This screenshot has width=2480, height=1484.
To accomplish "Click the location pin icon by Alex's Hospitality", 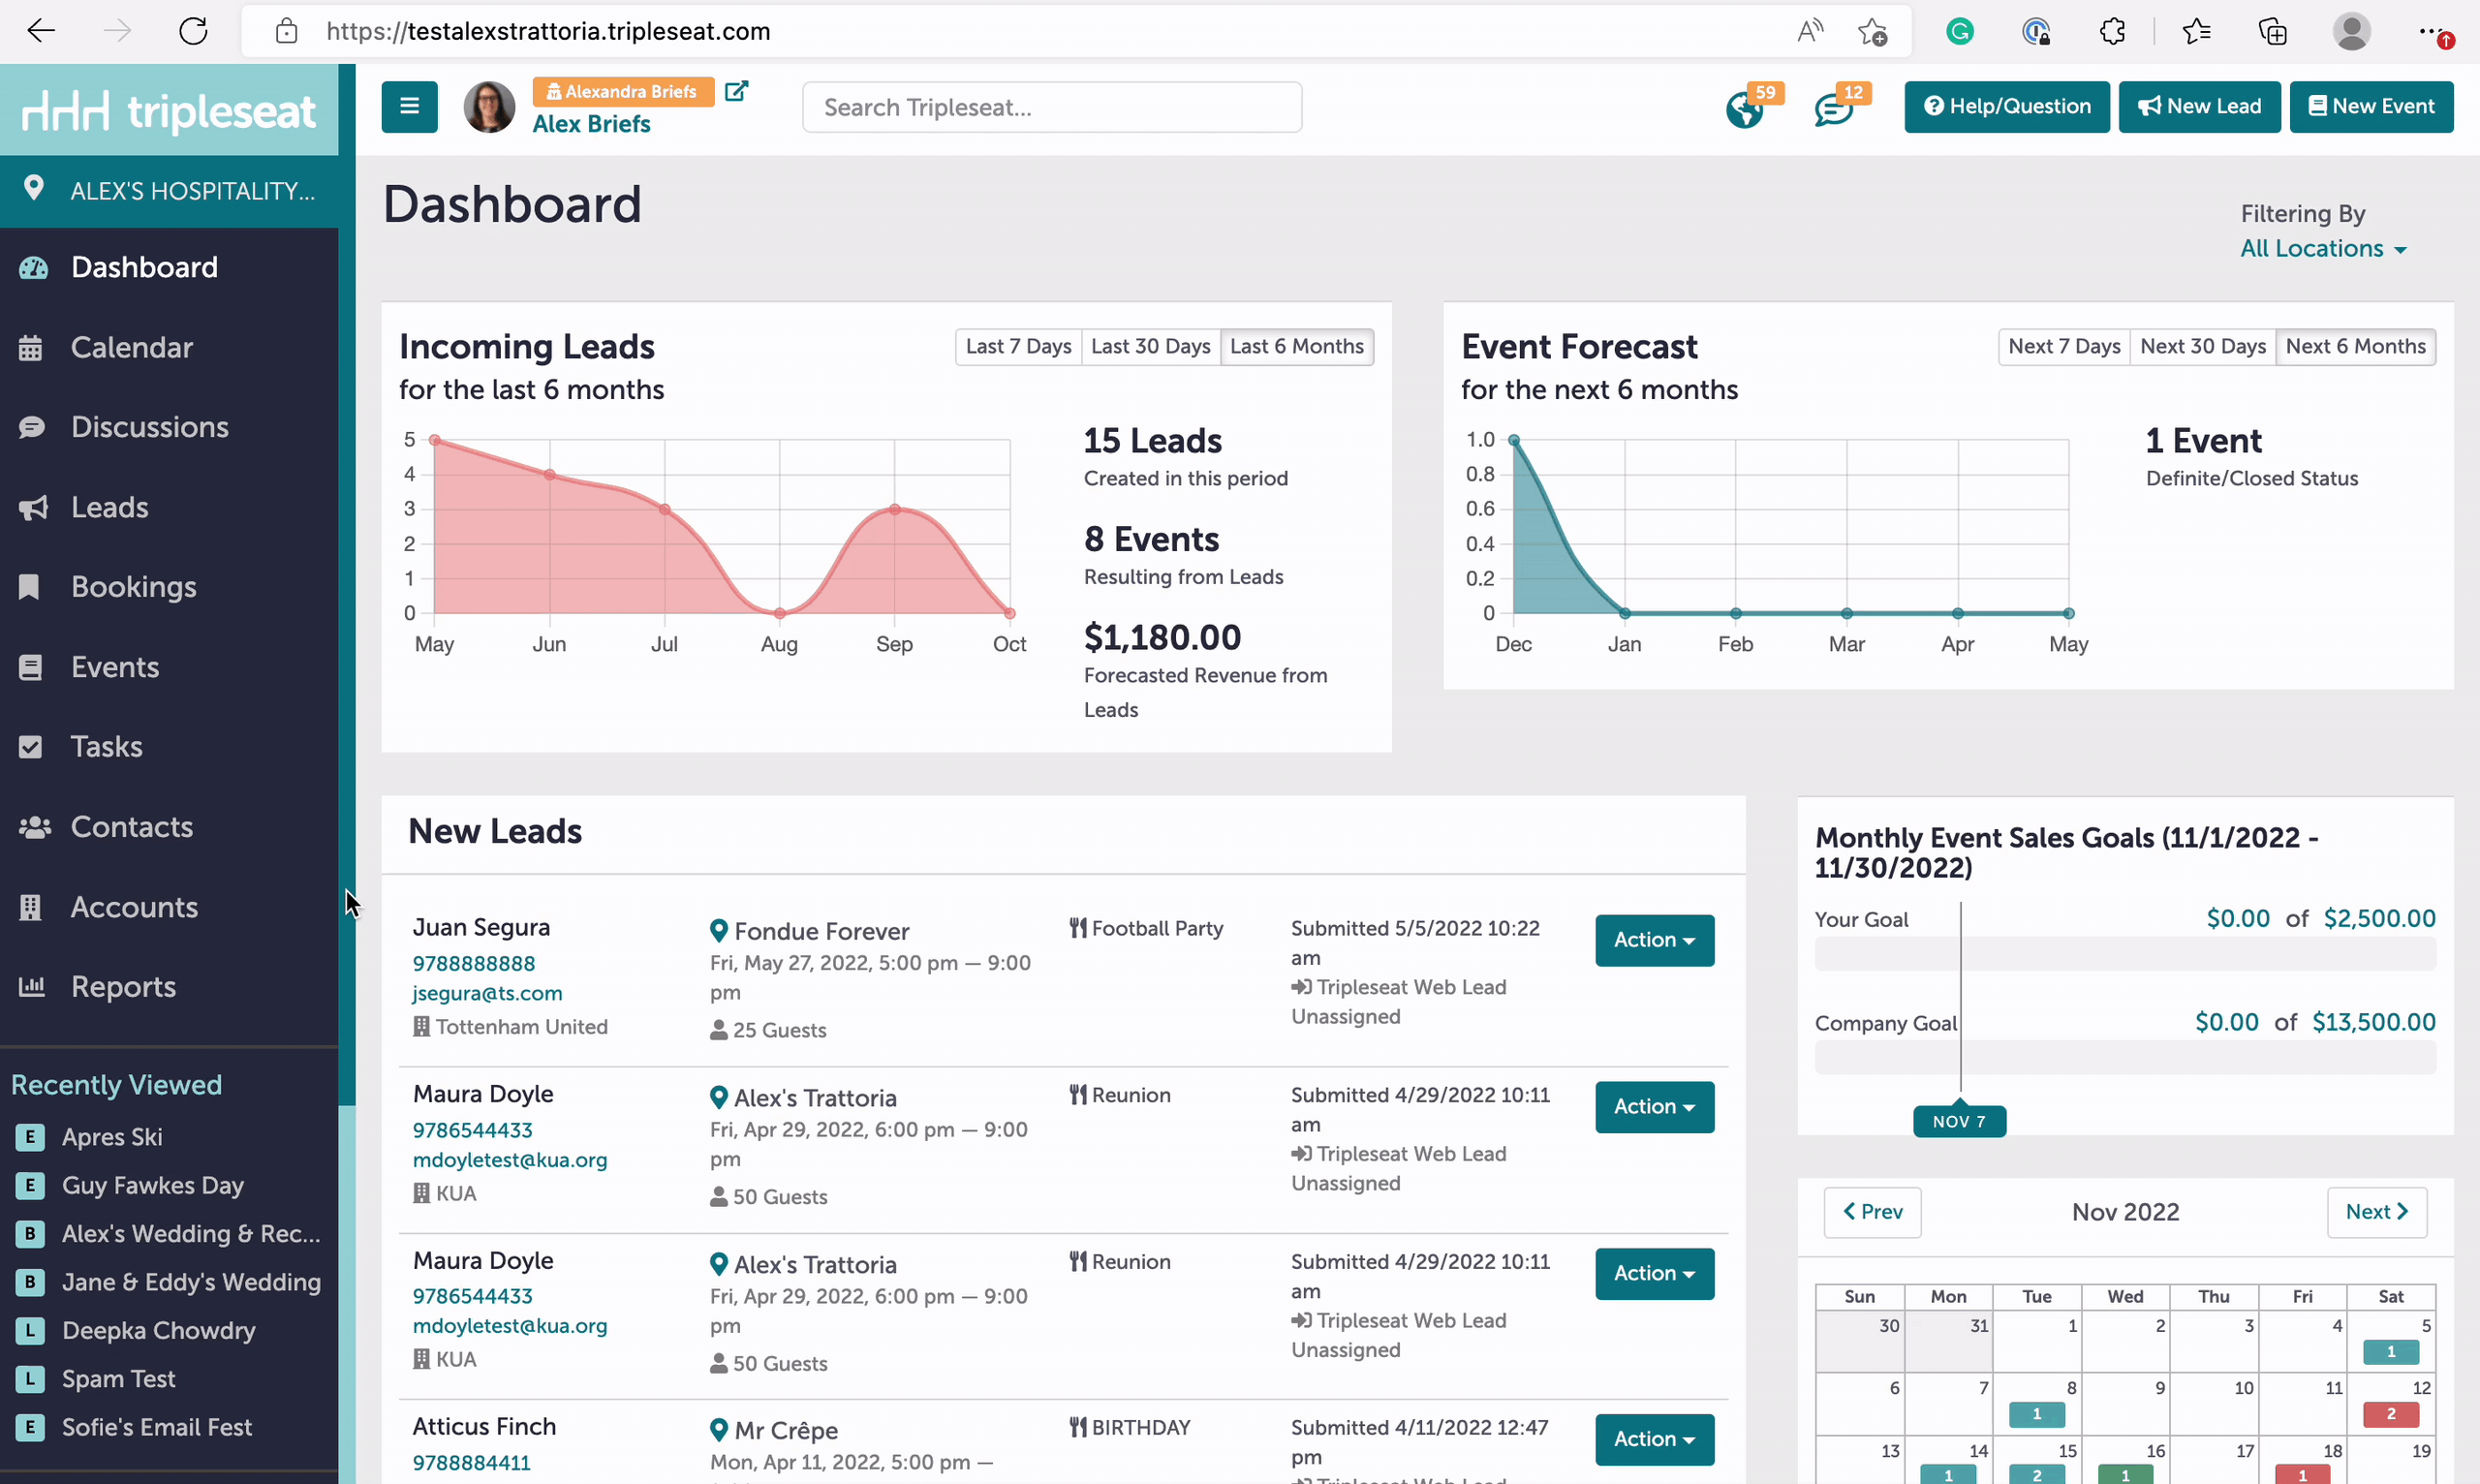I will coord(34,188).
